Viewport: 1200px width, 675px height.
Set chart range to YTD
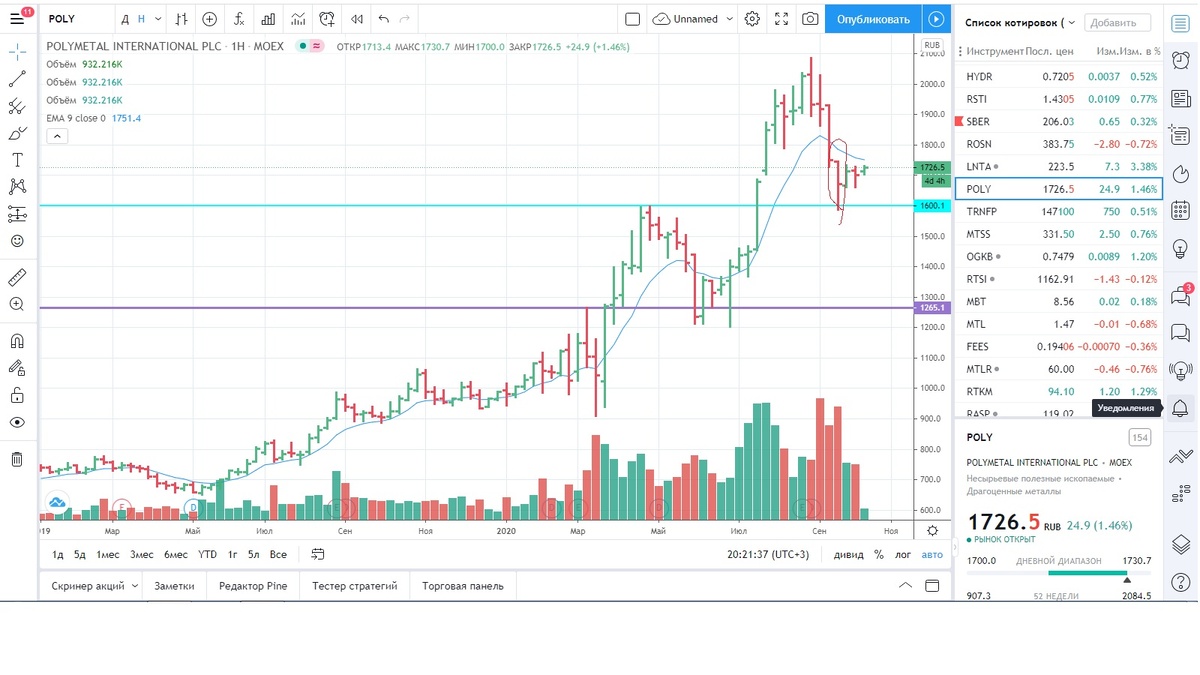click(x=207, y=554)
